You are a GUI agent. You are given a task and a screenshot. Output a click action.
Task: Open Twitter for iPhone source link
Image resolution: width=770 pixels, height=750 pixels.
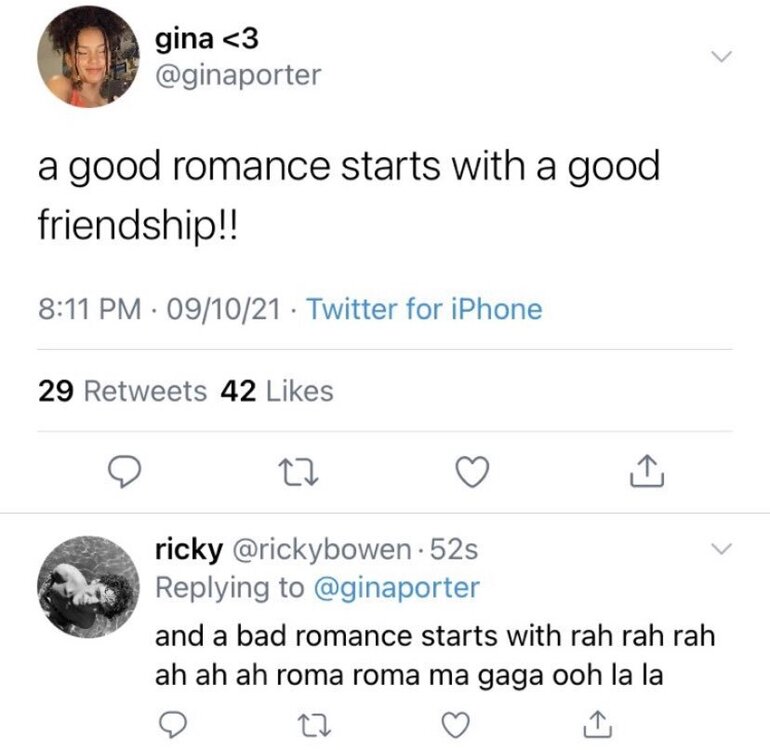pyautogui.click(x=424, y=309)
